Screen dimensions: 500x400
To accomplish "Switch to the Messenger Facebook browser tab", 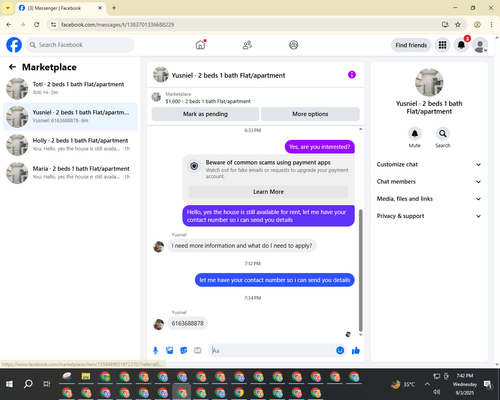I will point(60,8).
